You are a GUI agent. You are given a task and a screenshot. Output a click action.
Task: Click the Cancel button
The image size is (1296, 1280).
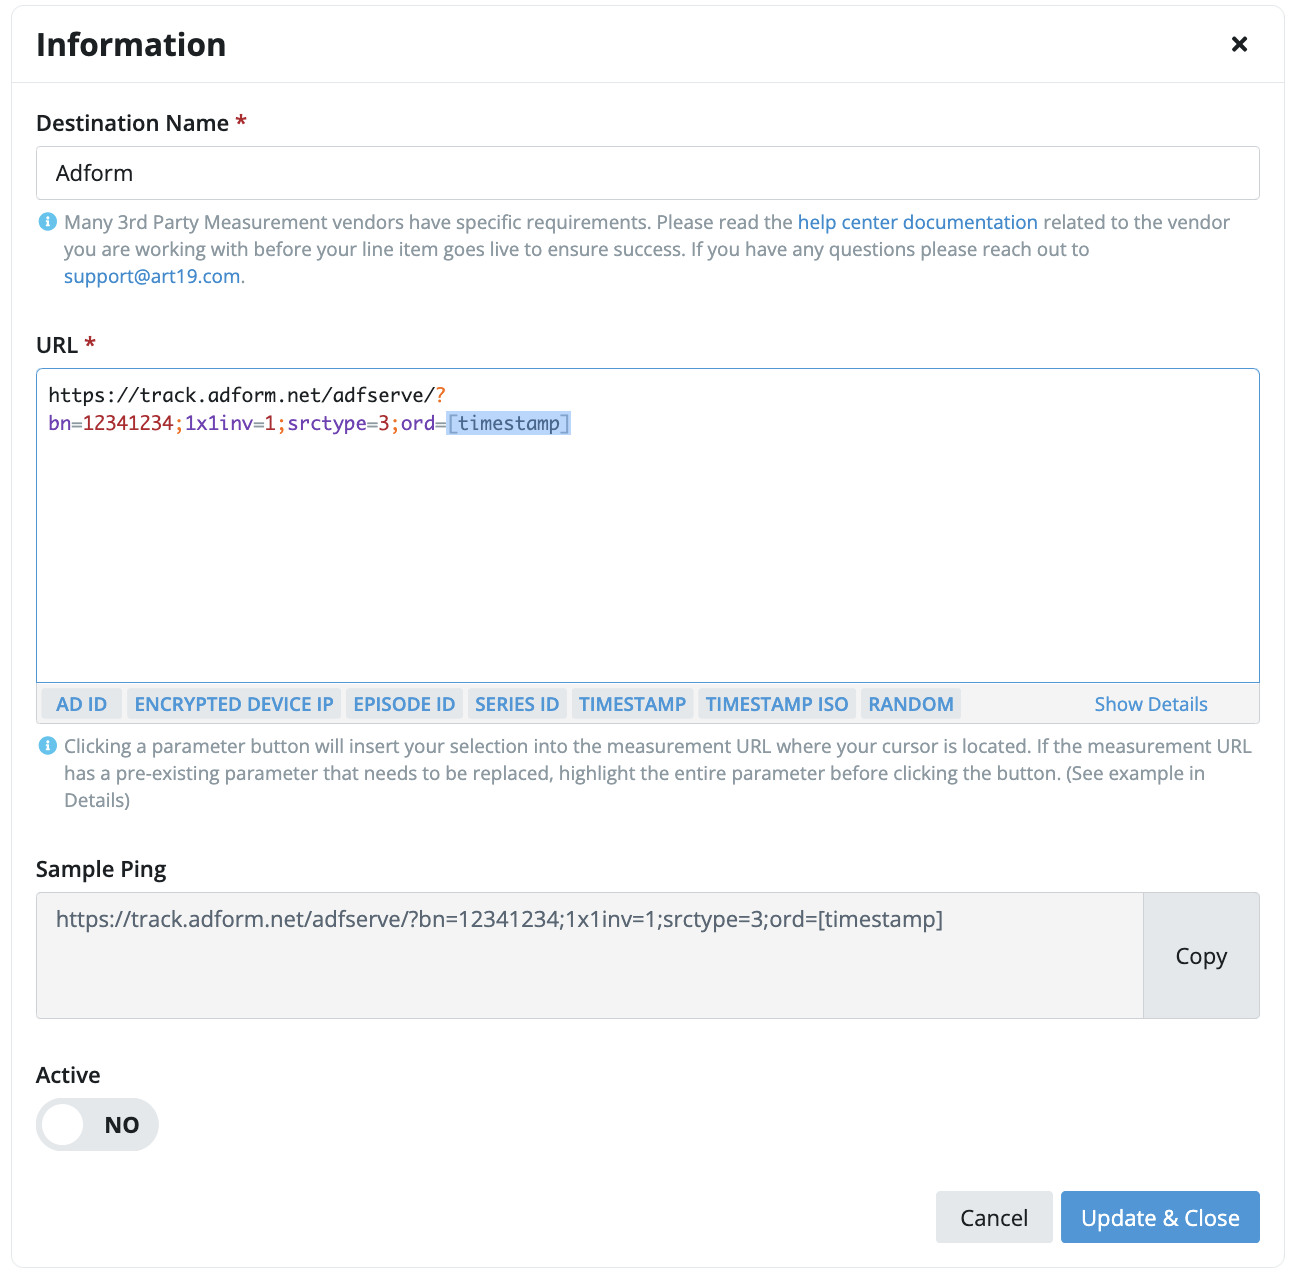994,1217
